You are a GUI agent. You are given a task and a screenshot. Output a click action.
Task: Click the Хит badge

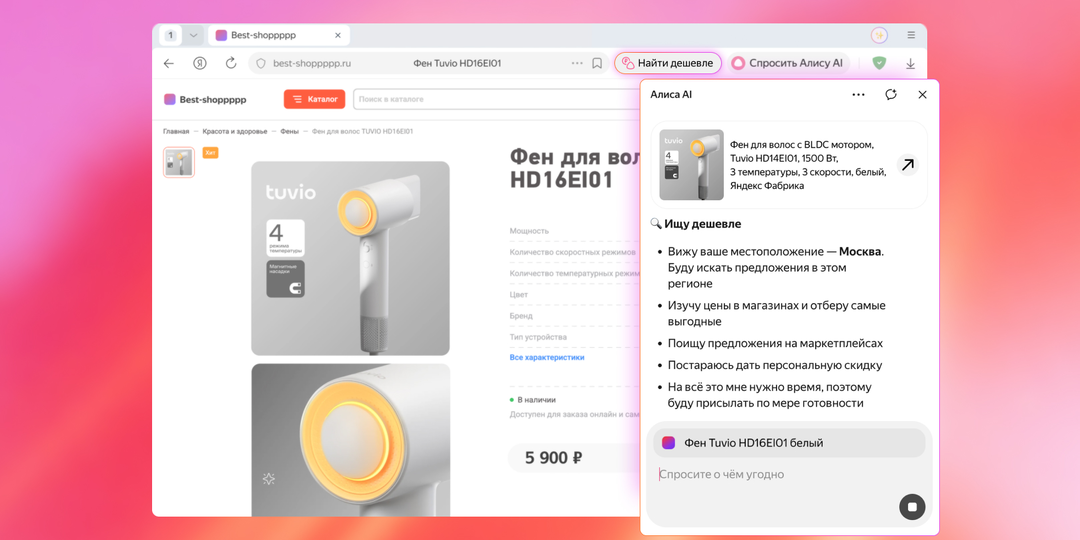pyautogui.click(x=211, y=153)
